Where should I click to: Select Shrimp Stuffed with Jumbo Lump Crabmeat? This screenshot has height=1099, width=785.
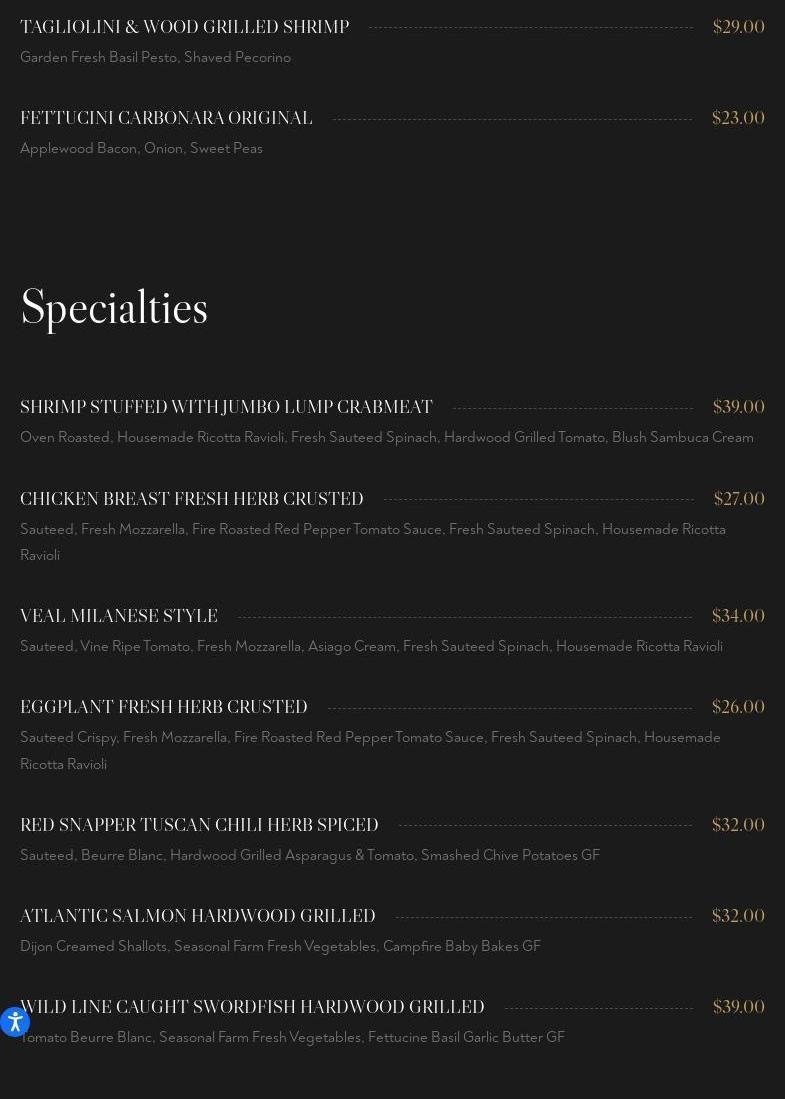coord(226,408)
